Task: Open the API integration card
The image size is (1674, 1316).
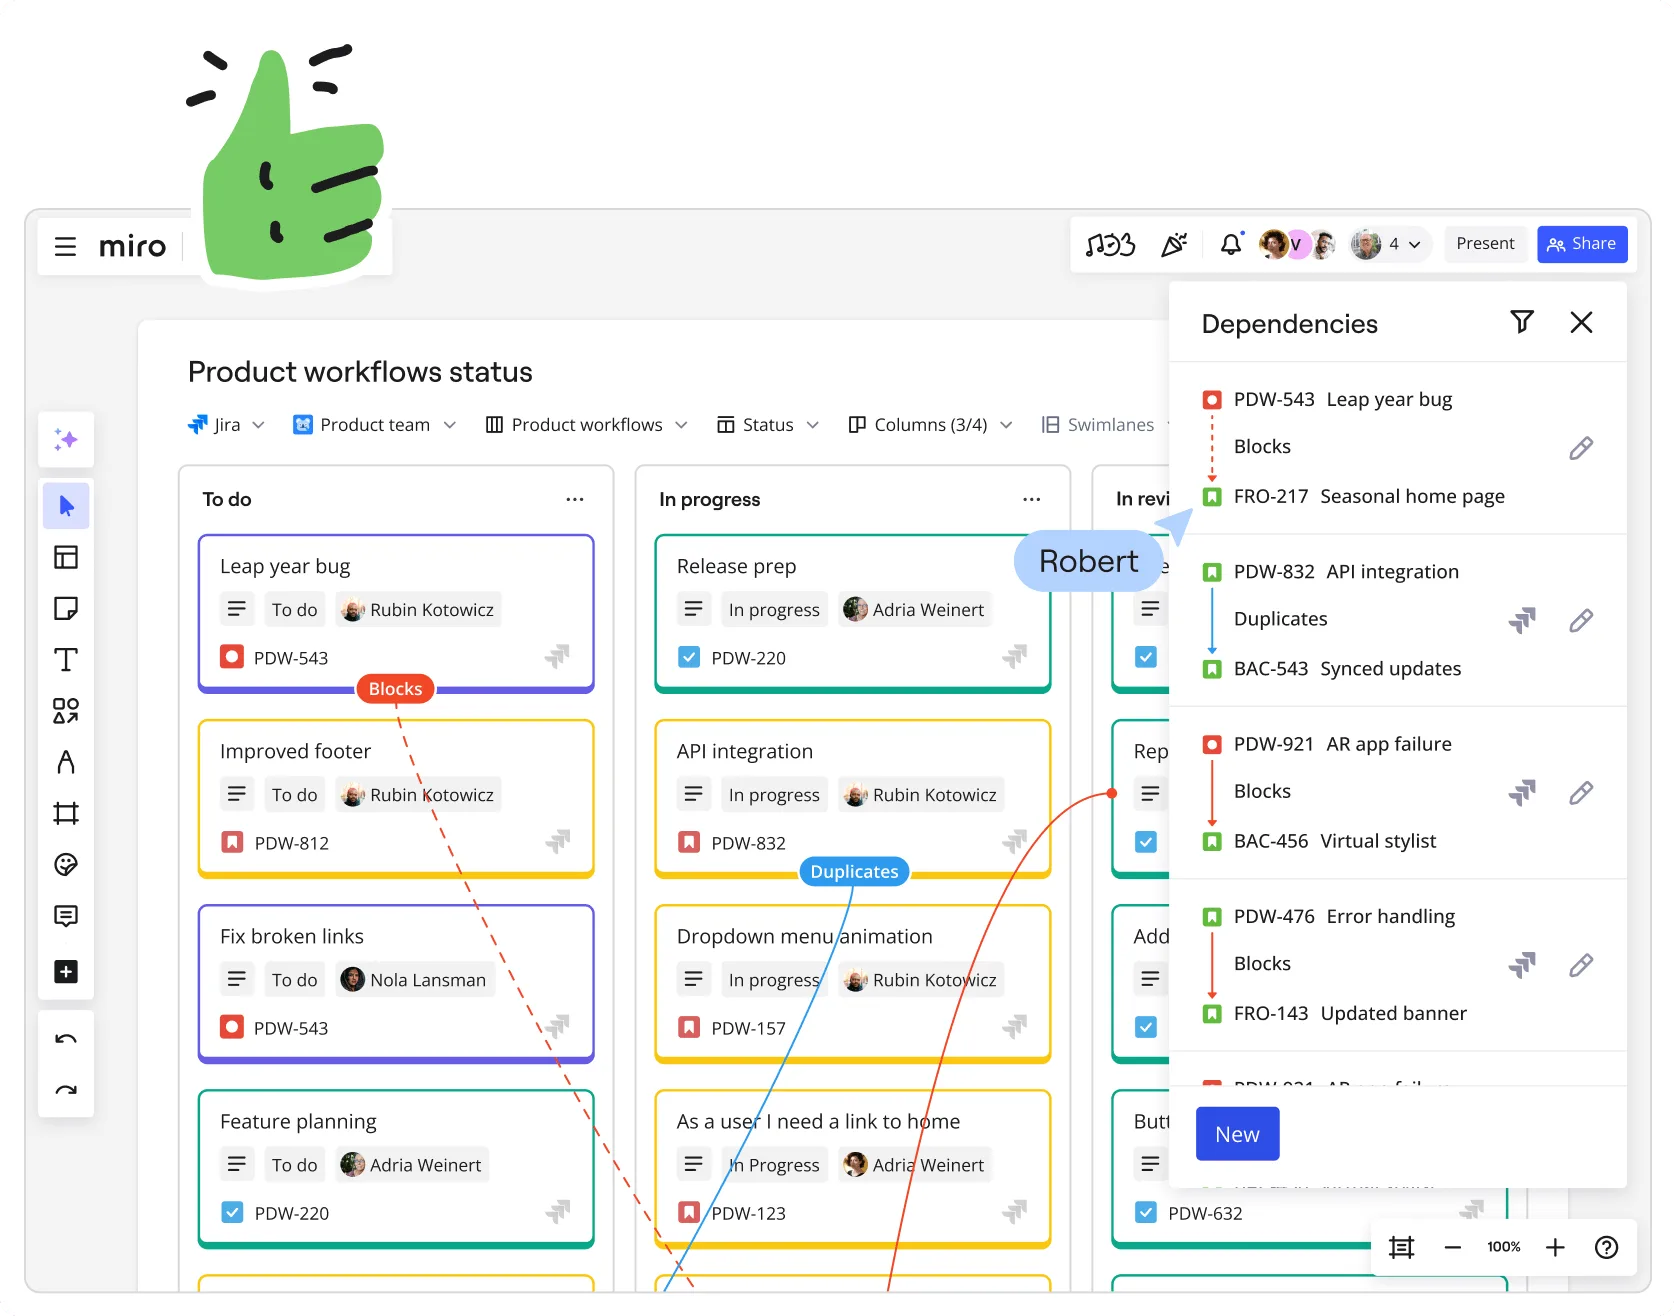Action: (853, 798)
